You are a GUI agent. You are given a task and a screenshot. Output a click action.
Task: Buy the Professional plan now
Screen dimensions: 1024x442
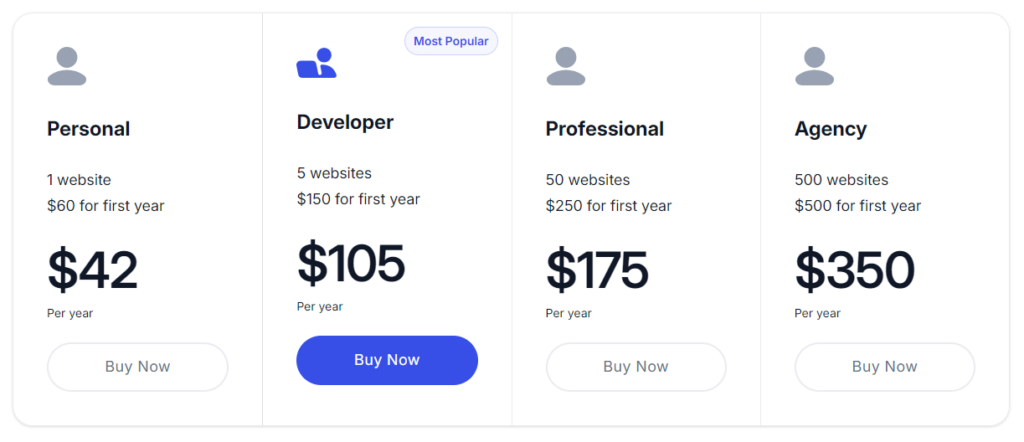click(636, 367)
